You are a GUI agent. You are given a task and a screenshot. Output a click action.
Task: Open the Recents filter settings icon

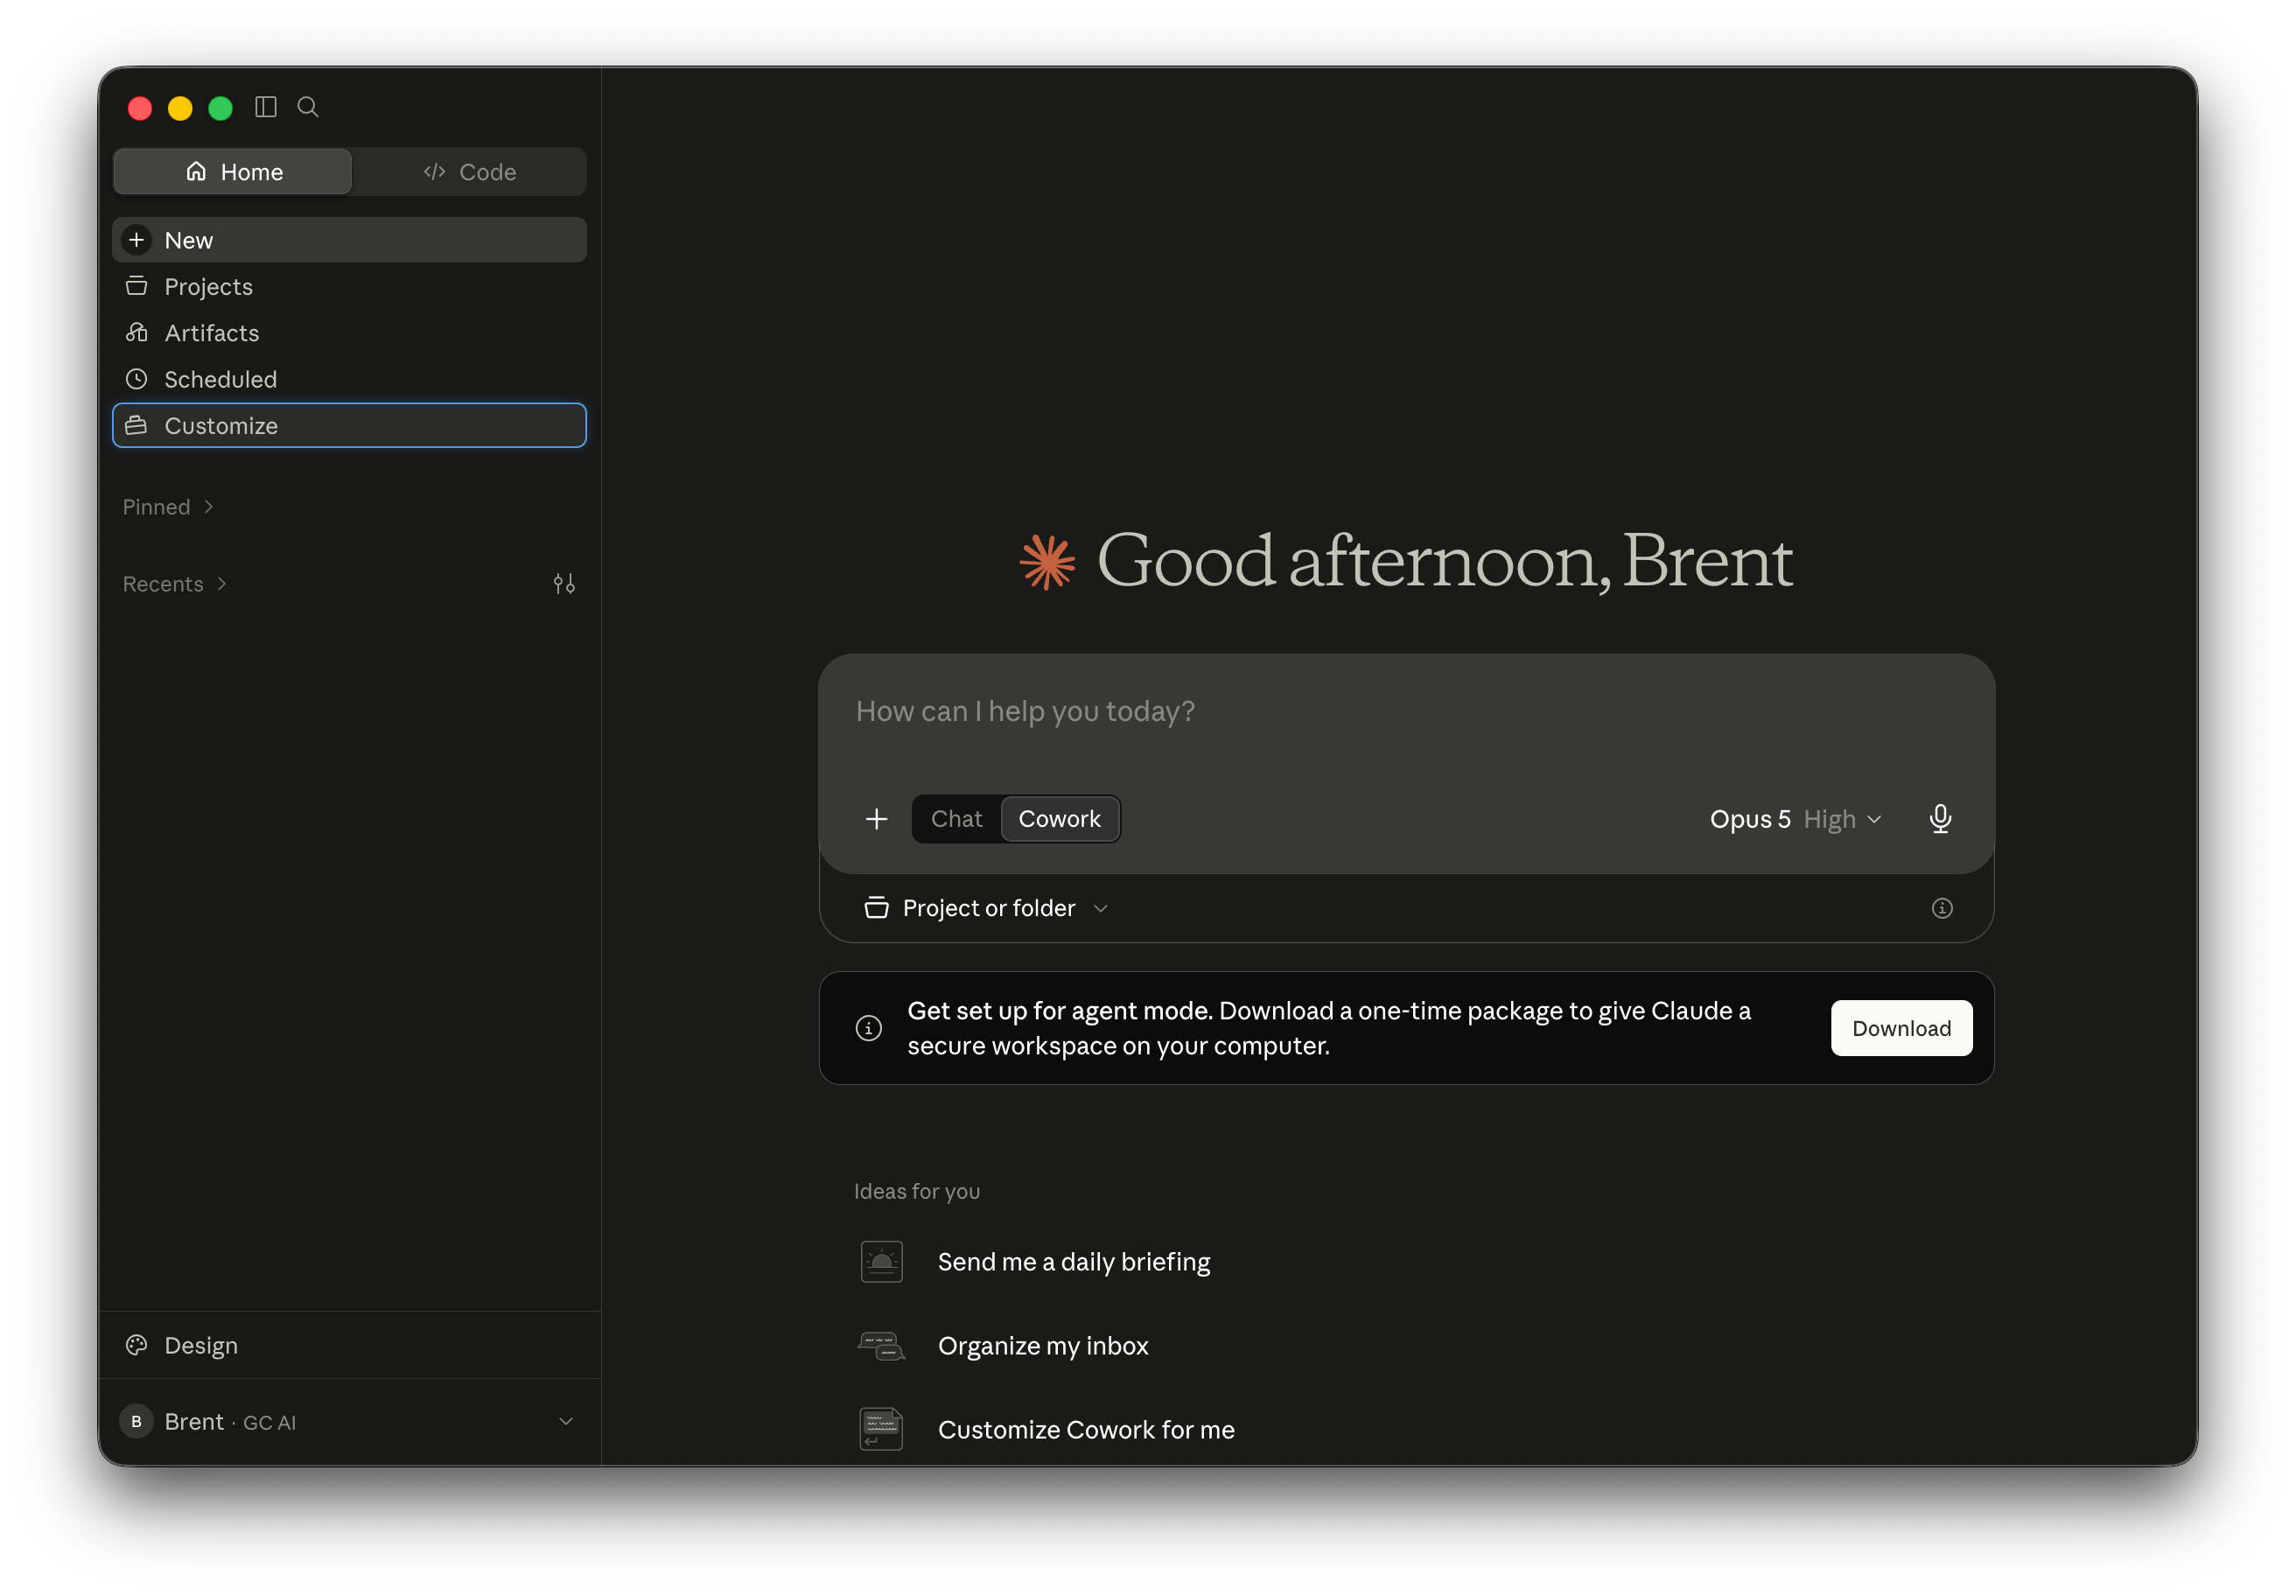(x=564, y=584)
